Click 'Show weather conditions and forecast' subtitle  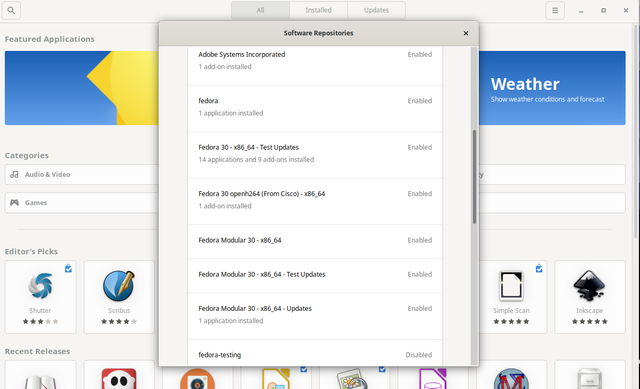tap(547, 99)
